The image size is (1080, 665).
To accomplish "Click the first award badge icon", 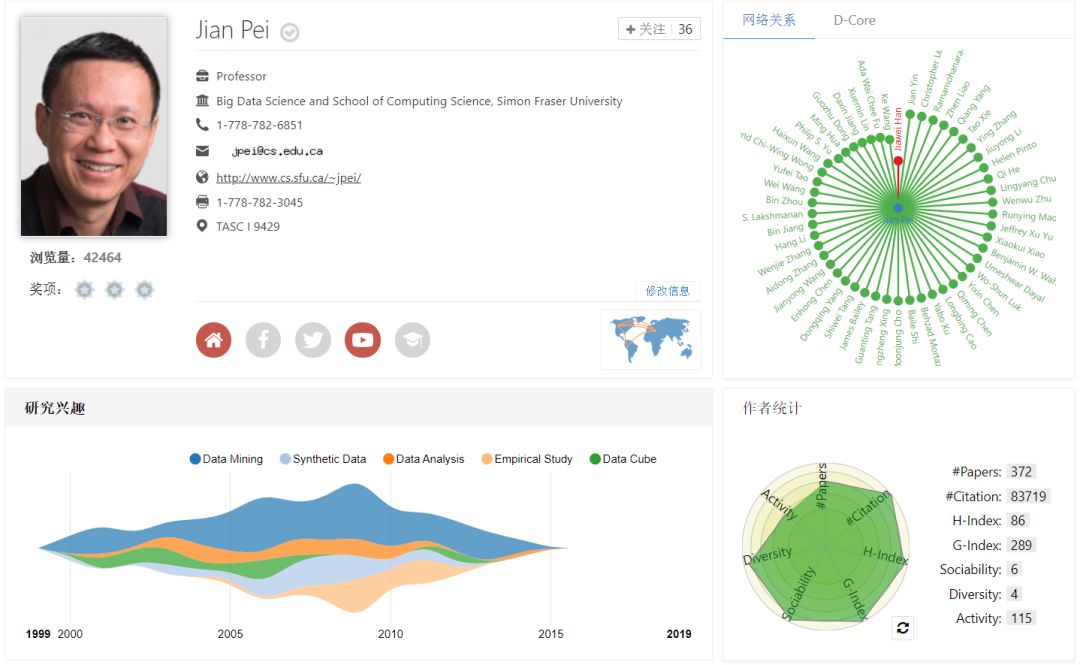I will pyautogui.click(x=85, y=290).
